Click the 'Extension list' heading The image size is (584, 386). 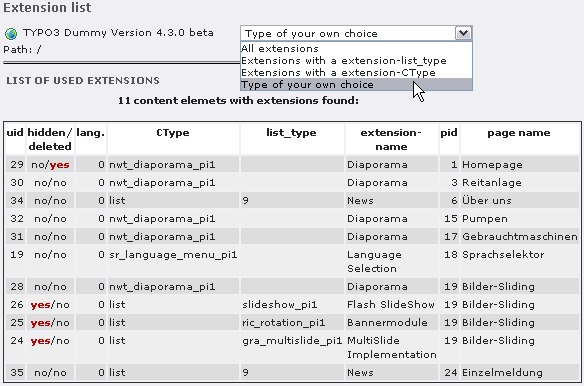coord(47,7)
